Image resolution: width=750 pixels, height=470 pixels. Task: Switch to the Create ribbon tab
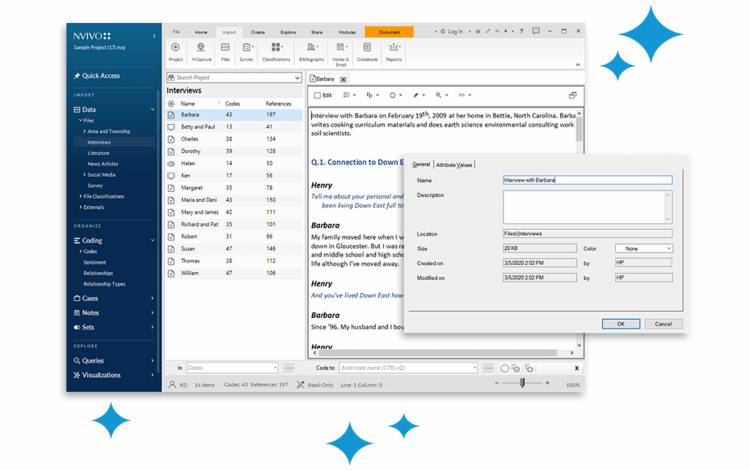coord(258,32)
